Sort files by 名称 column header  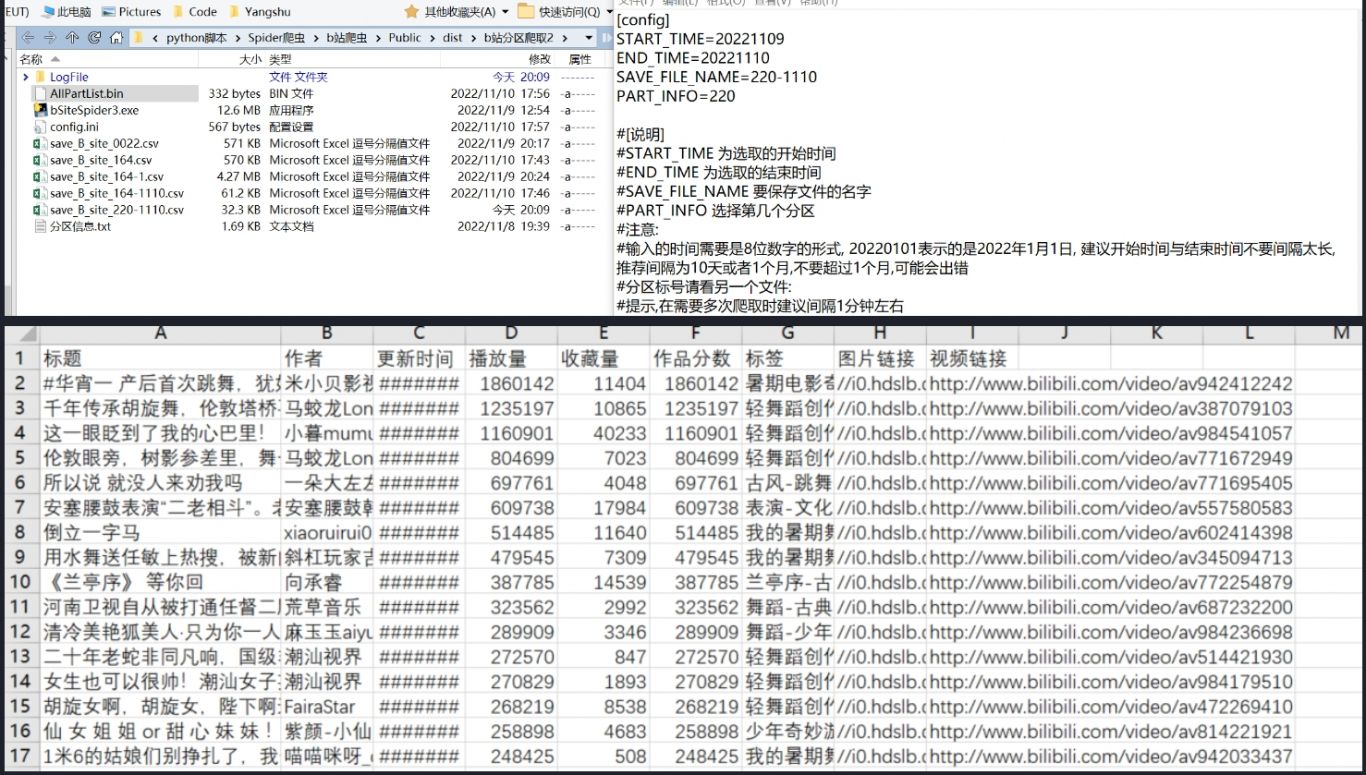tap(32, 60)
